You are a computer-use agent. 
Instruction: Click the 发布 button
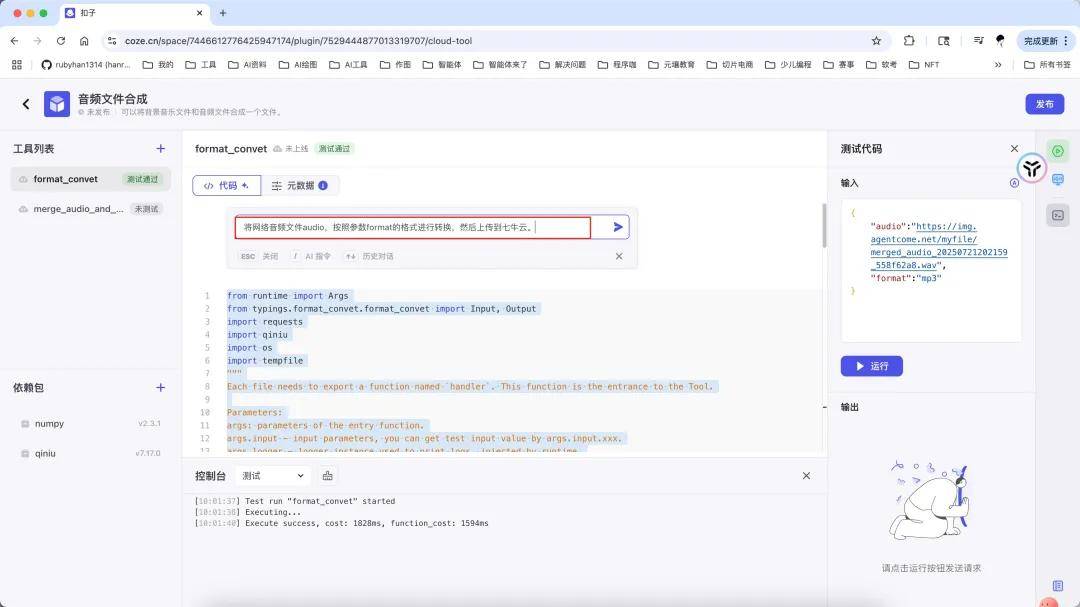coord(1044,104)
